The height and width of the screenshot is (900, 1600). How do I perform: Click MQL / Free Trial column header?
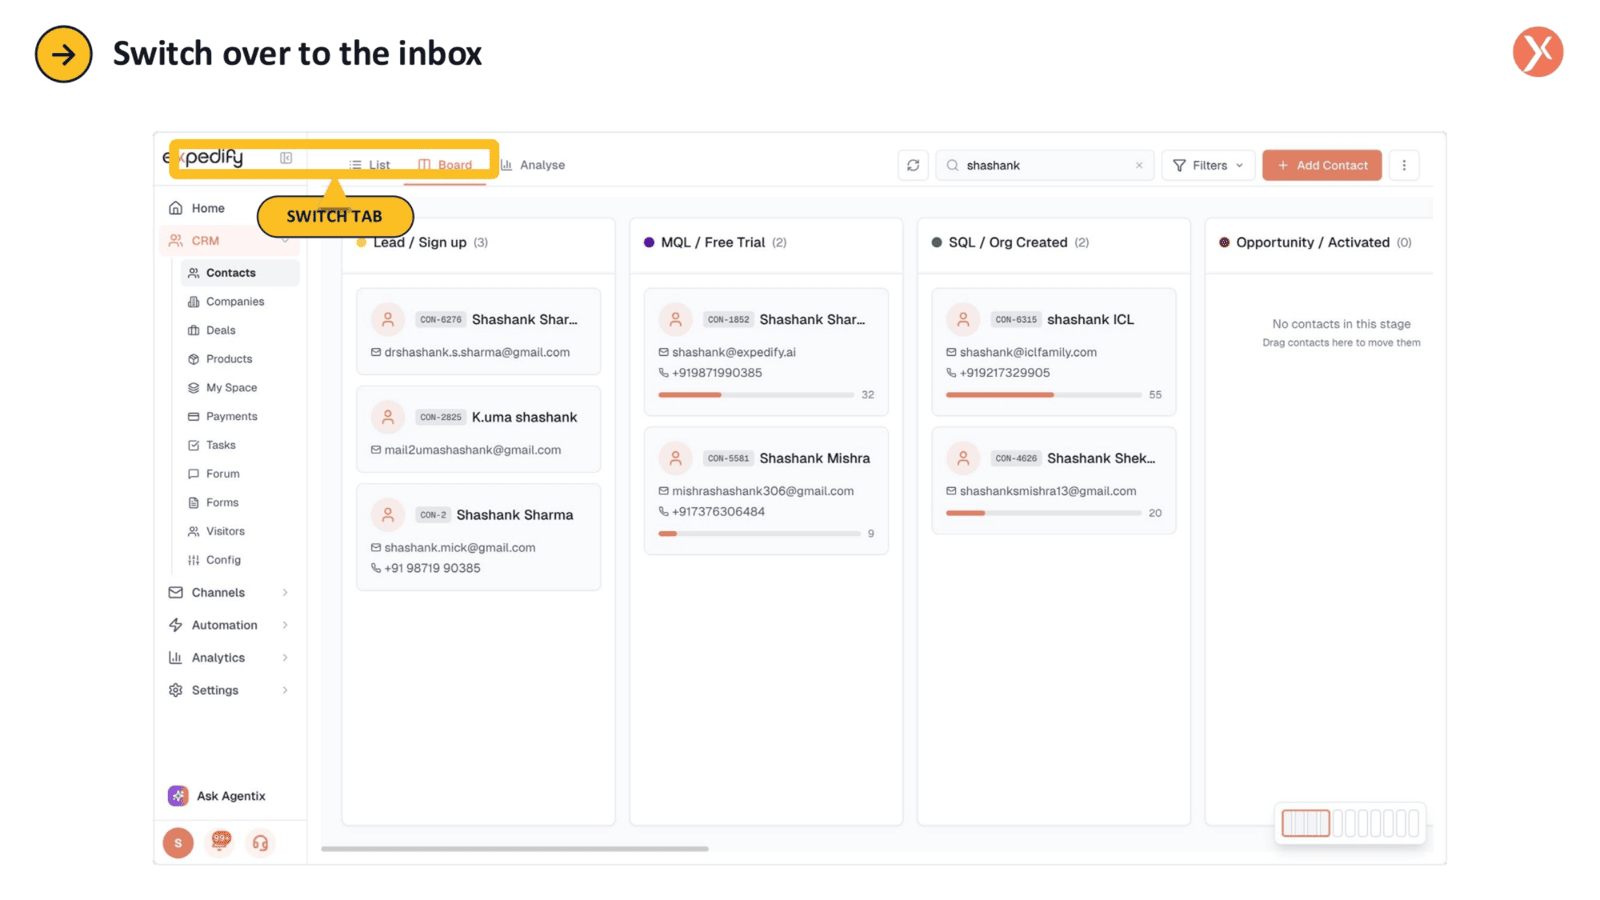click(x=766, y=243)
